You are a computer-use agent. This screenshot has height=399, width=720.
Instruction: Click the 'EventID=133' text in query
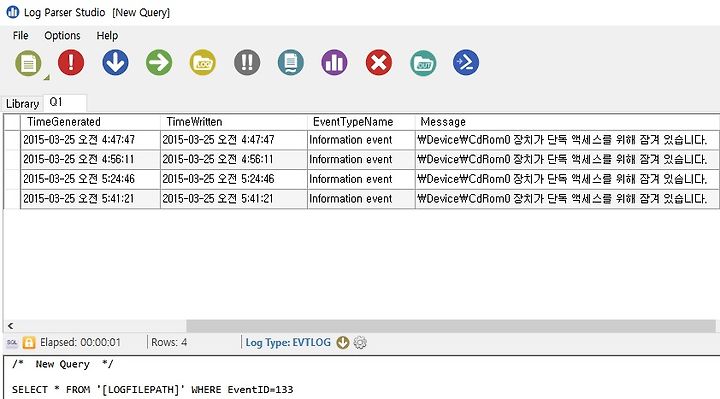(x=260, y=390)
